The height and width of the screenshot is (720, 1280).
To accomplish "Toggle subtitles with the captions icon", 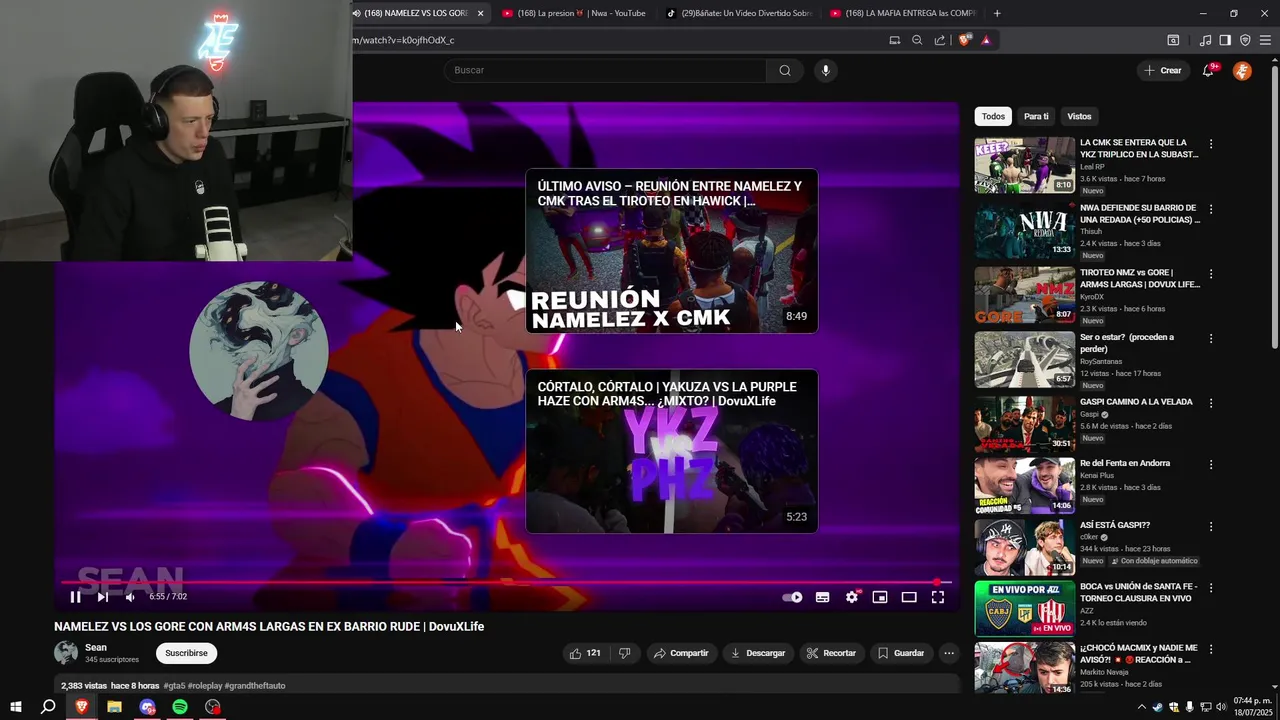I will click(x=822, y=597).
